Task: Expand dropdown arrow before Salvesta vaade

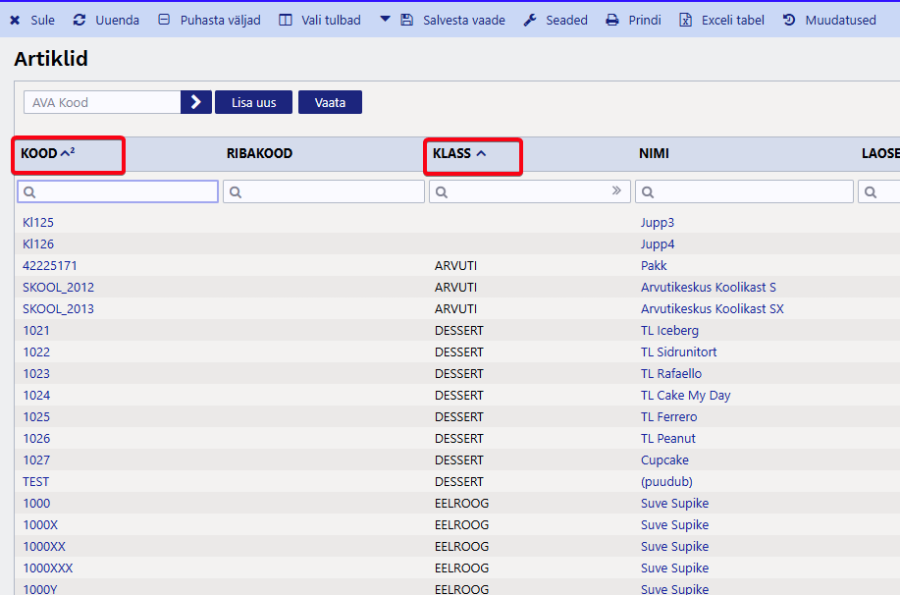Action: 384,19
